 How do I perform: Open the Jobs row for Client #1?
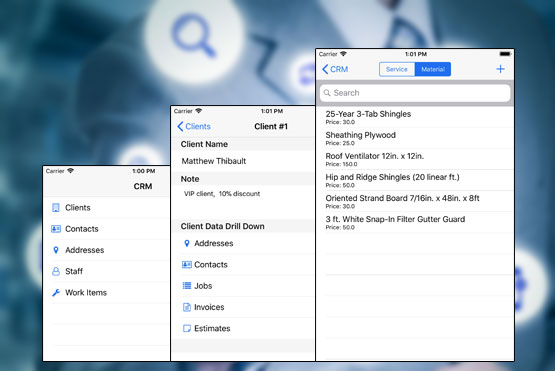point(243,286)
